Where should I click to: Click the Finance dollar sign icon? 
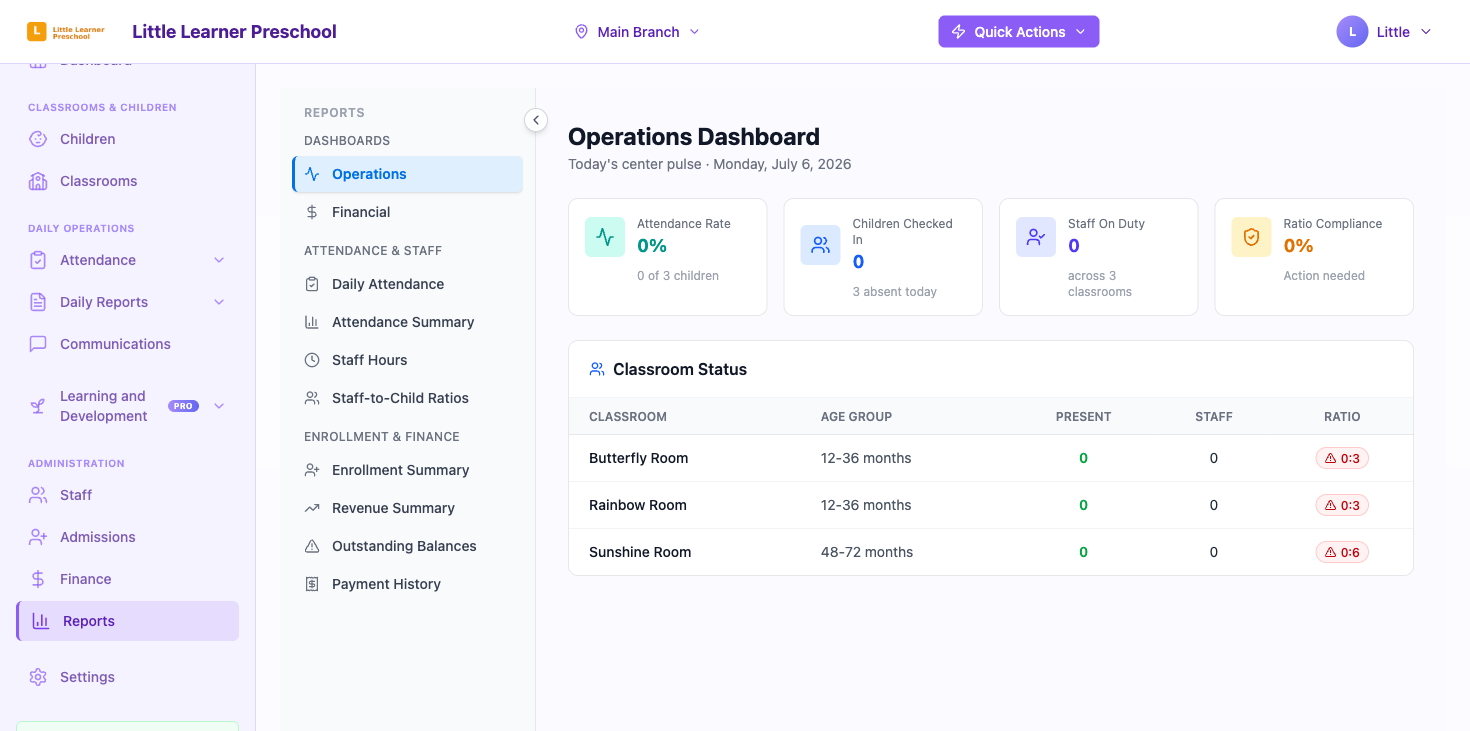pyautogui.click(x=38, y=579)
